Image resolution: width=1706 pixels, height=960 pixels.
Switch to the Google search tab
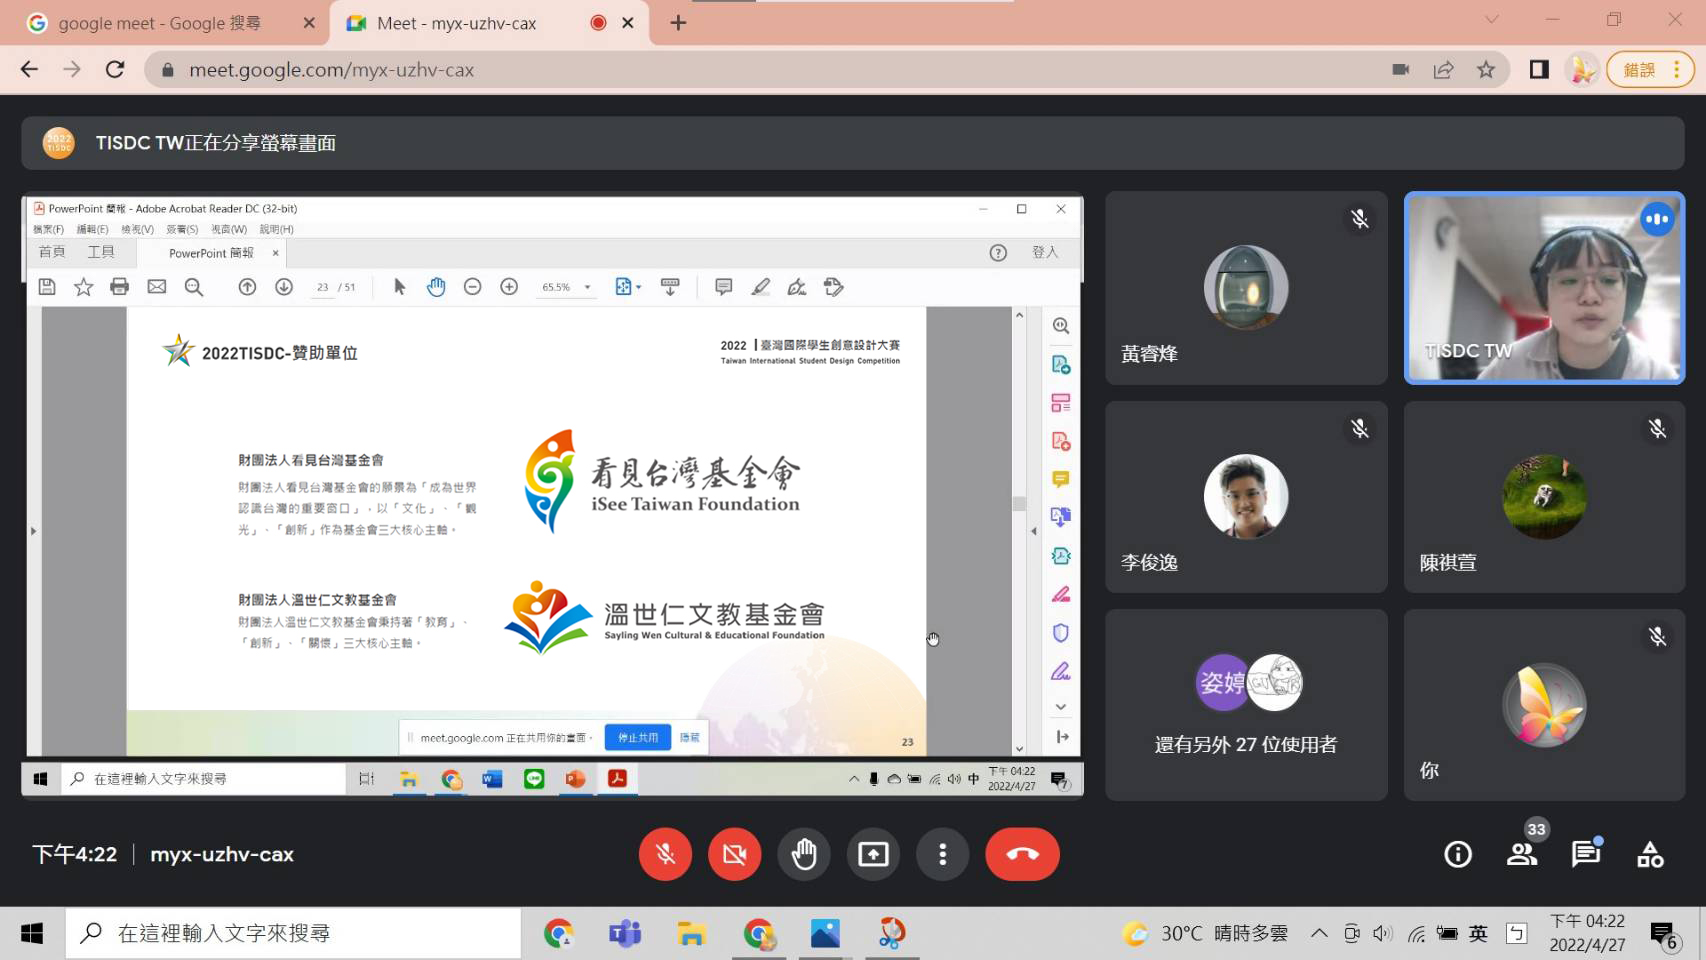tap(160, 23)
